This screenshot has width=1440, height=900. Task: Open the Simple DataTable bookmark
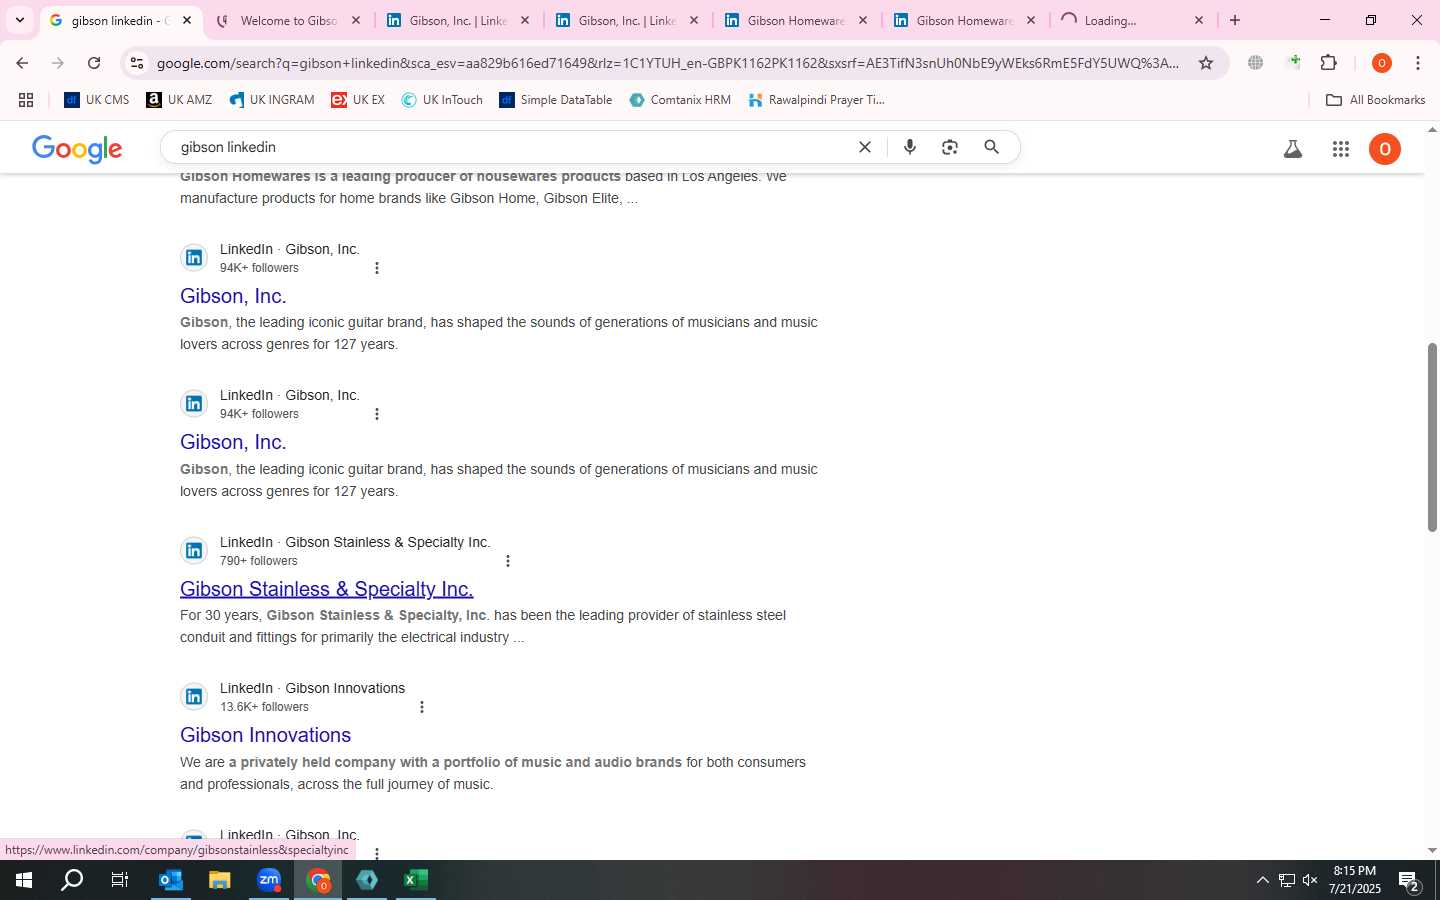pyautogui.click(x=556, y=100)
